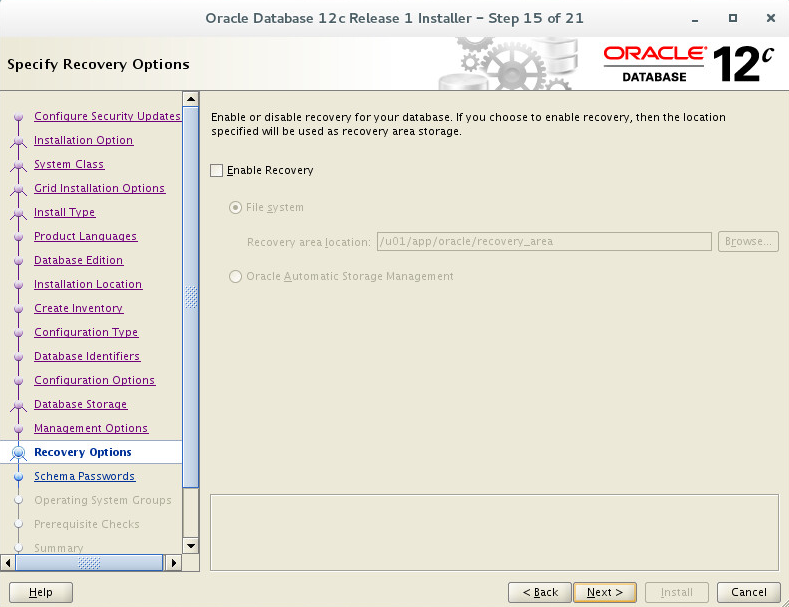Click the step bullet beside Database Storage

[19, 405]
